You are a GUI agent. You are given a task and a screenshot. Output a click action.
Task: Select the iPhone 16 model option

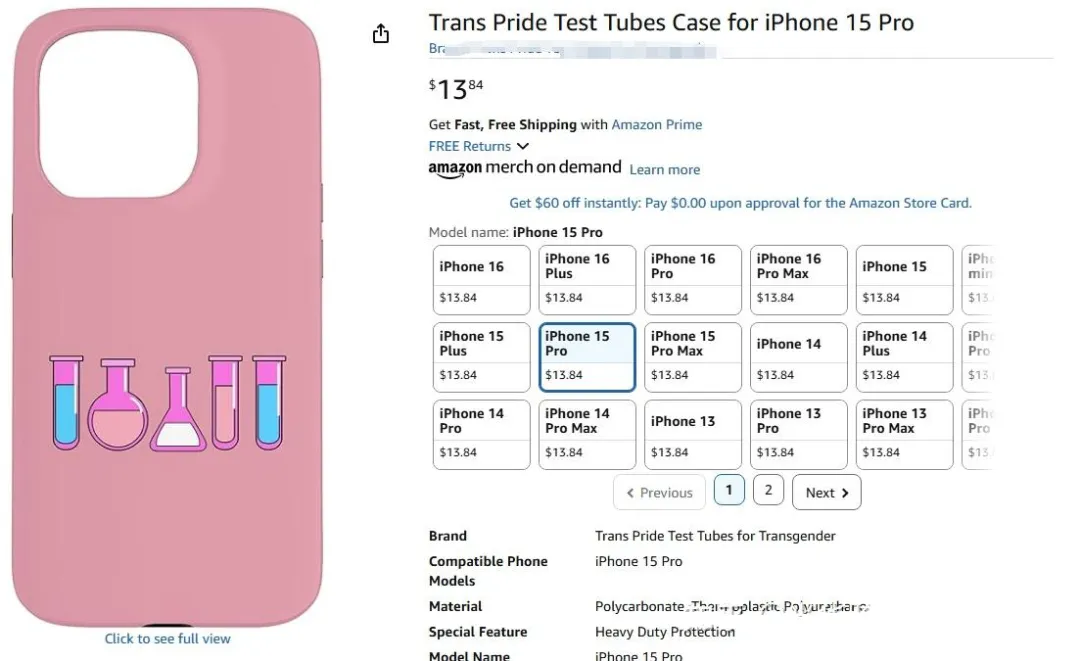click(483, 280)
